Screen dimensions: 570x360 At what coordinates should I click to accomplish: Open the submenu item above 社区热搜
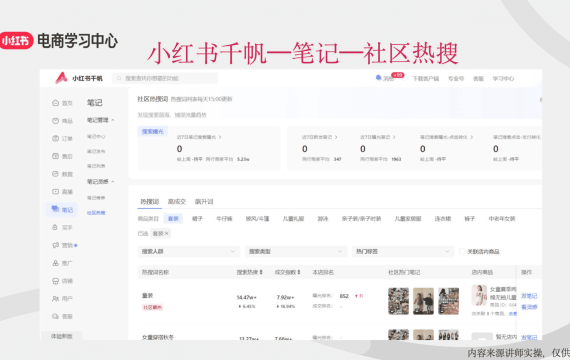pyautogui.click(x=96, y=198)
